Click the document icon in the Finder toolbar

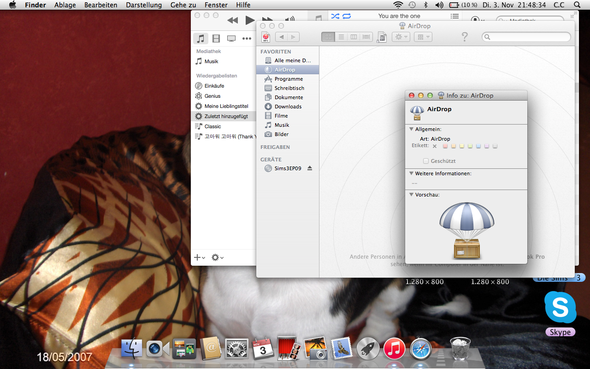[x=382, y=37]
